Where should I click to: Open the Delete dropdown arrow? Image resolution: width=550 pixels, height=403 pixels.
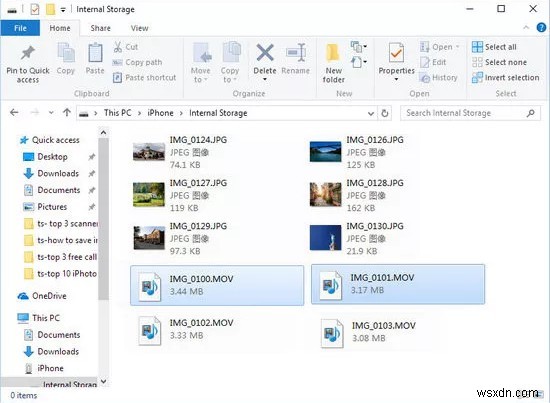coord(265,79)
